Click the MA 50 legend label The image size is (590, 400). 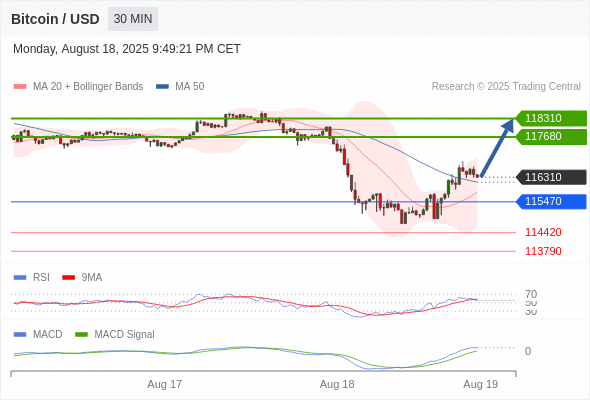point(190,87)
